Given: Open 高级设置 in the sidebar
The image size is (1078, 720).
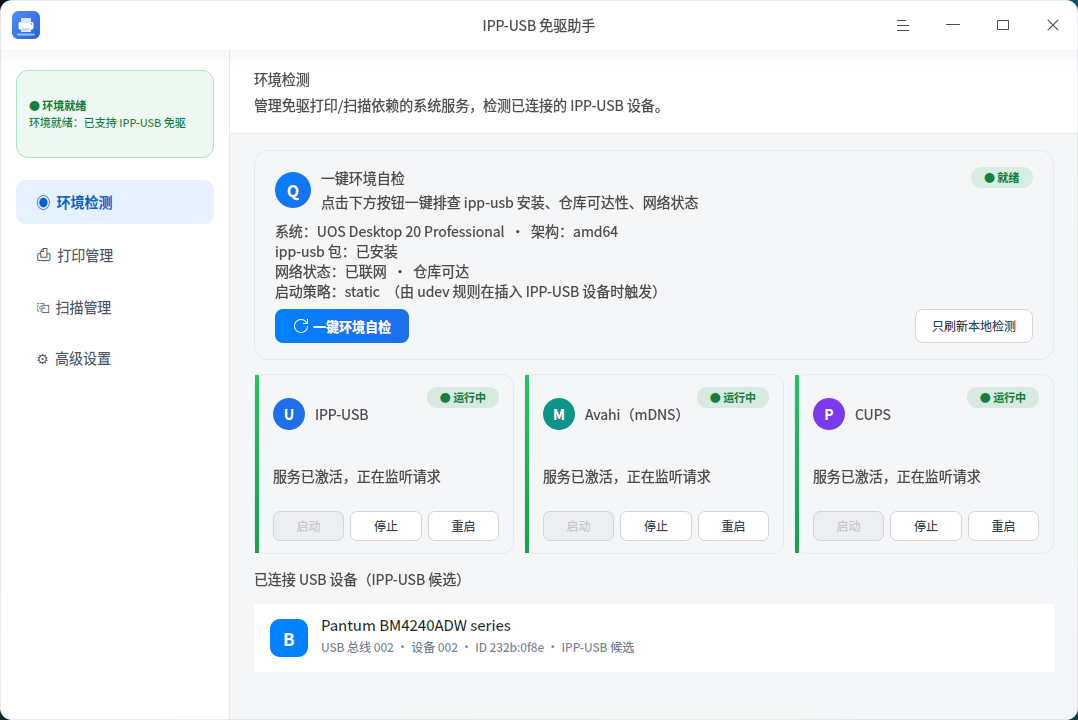Looking at the screenshot, I should click(115, 358).
